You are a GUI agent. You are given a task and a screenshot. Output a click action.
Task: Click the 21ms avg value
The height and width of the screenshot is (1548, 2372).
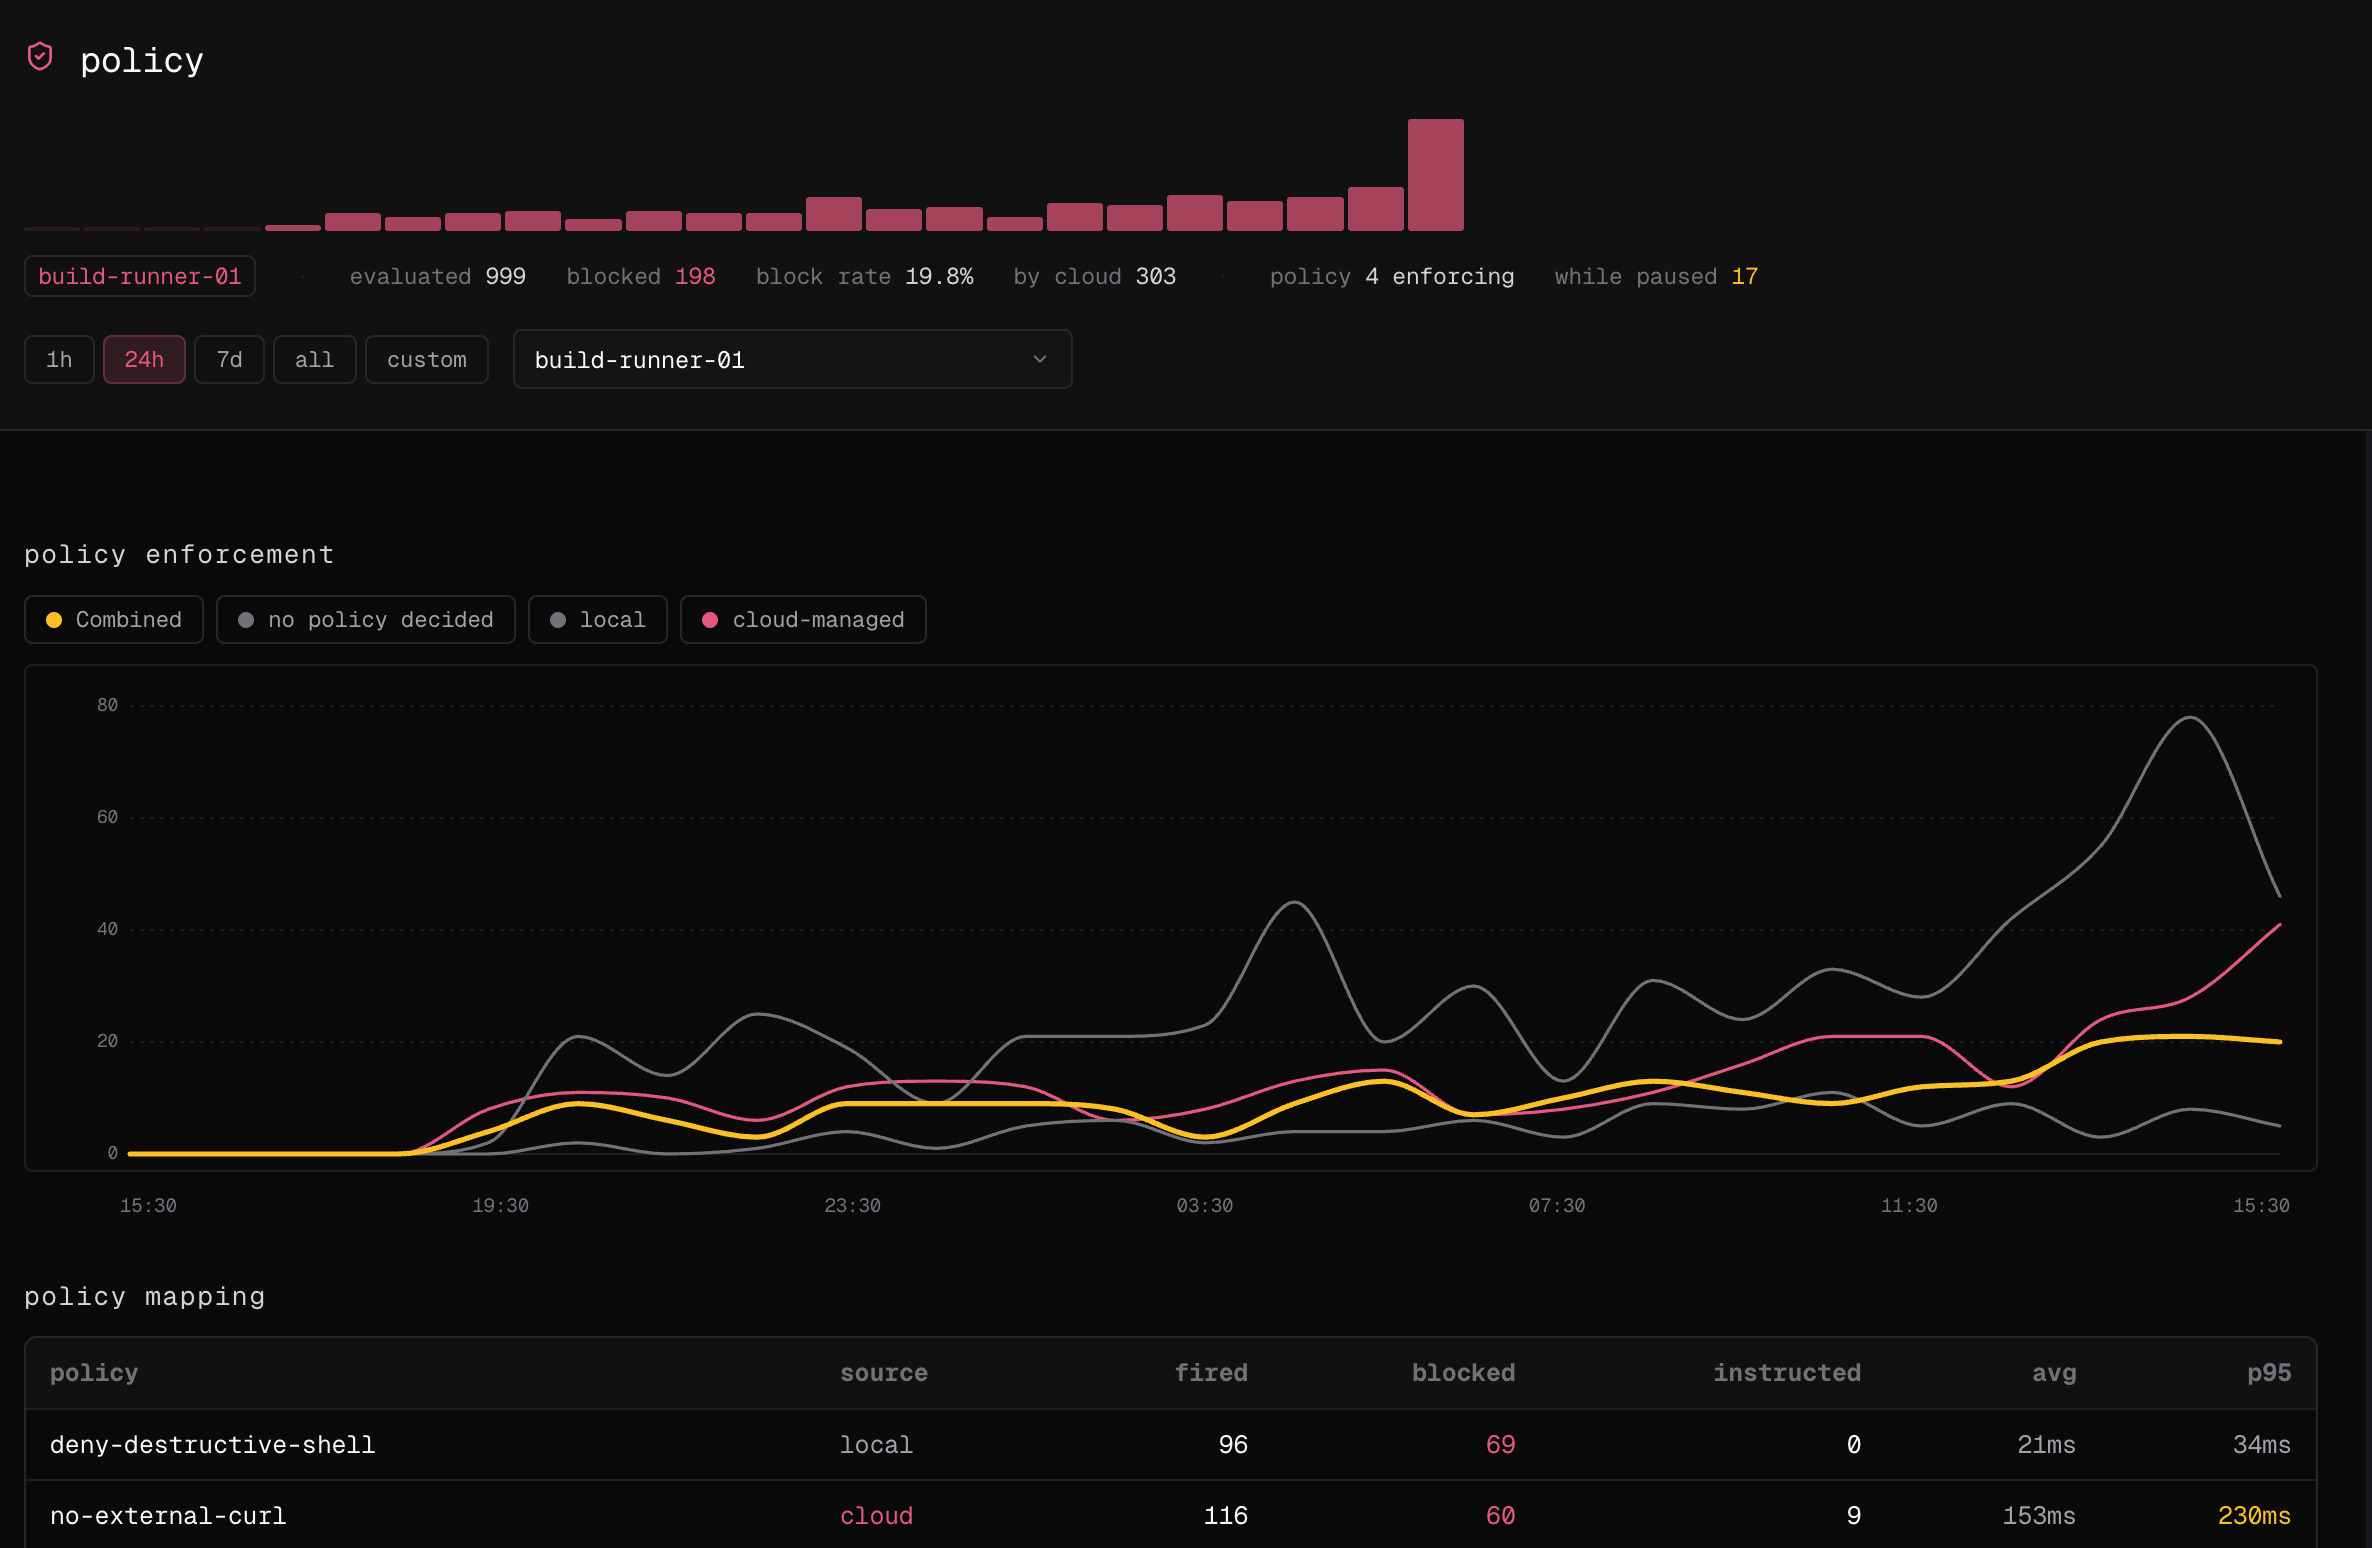tap(2046, 1445)
